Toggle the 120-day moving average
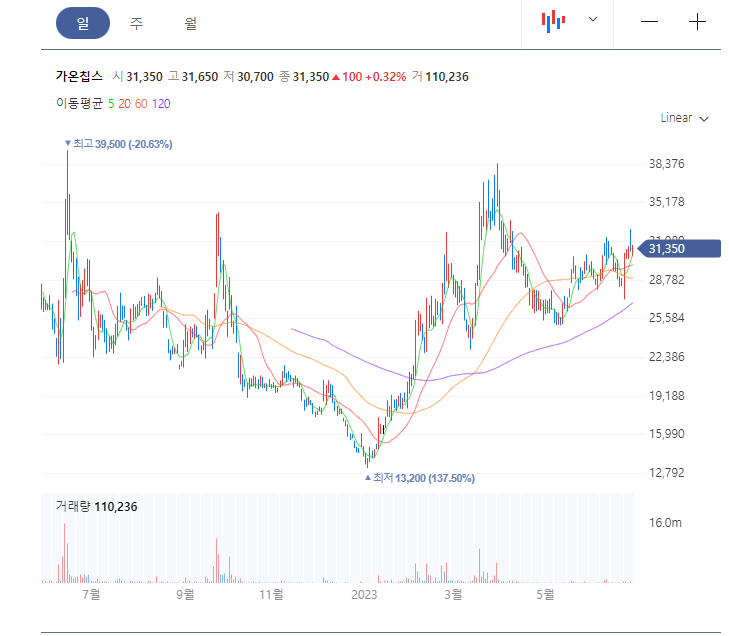The width and height of the screenshot is (729, 636). point(161,104)
